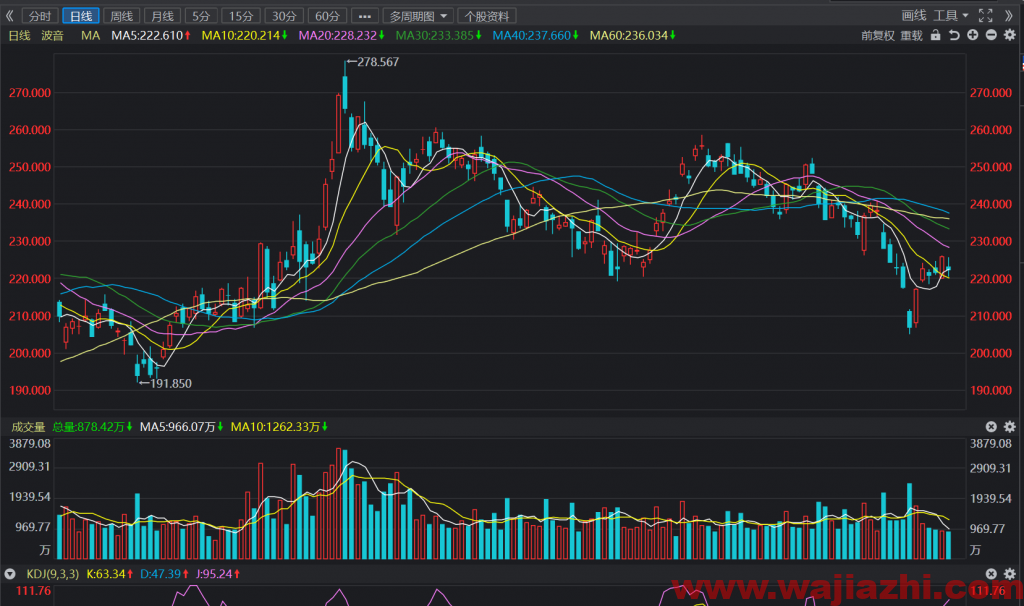
Task: Click the MA20:228.232 value
Action: point(342,35)
